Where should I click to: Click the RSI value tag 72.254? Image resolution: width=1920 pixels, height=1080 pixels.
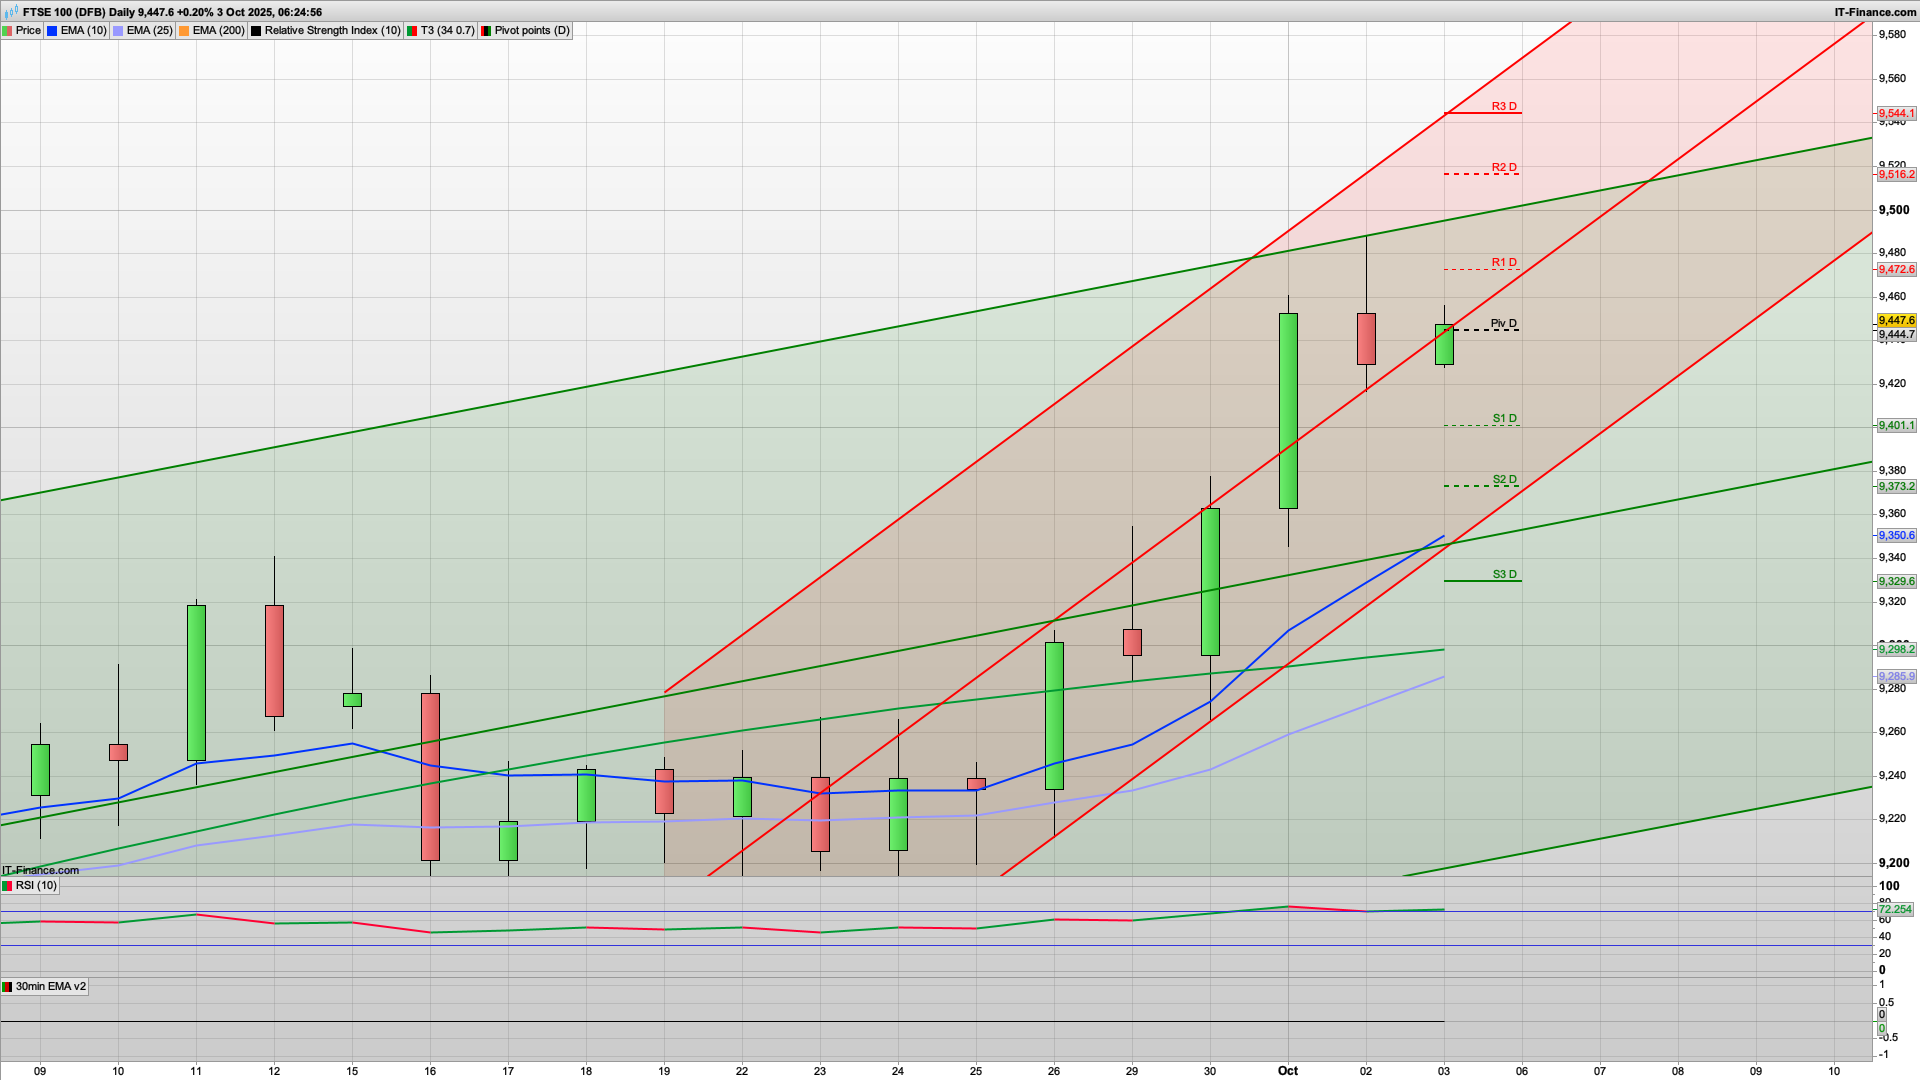coord(1895,910)
